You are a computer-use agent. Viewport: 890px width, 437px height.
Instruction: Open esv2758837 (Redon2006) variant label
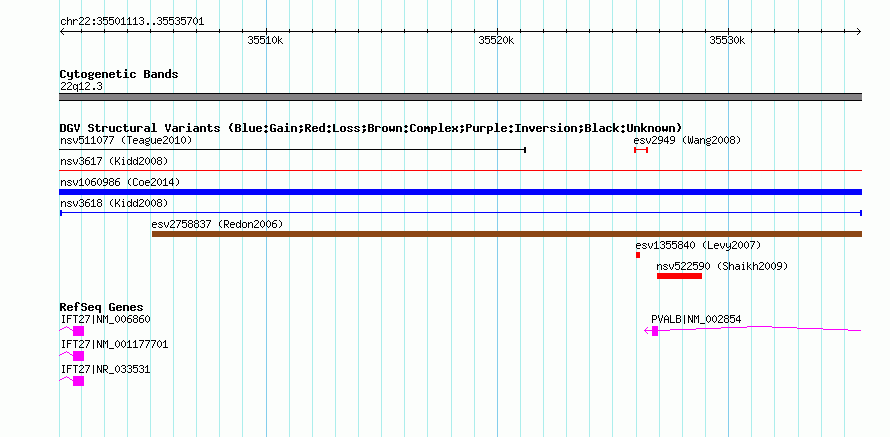click(x=217, y=224)
